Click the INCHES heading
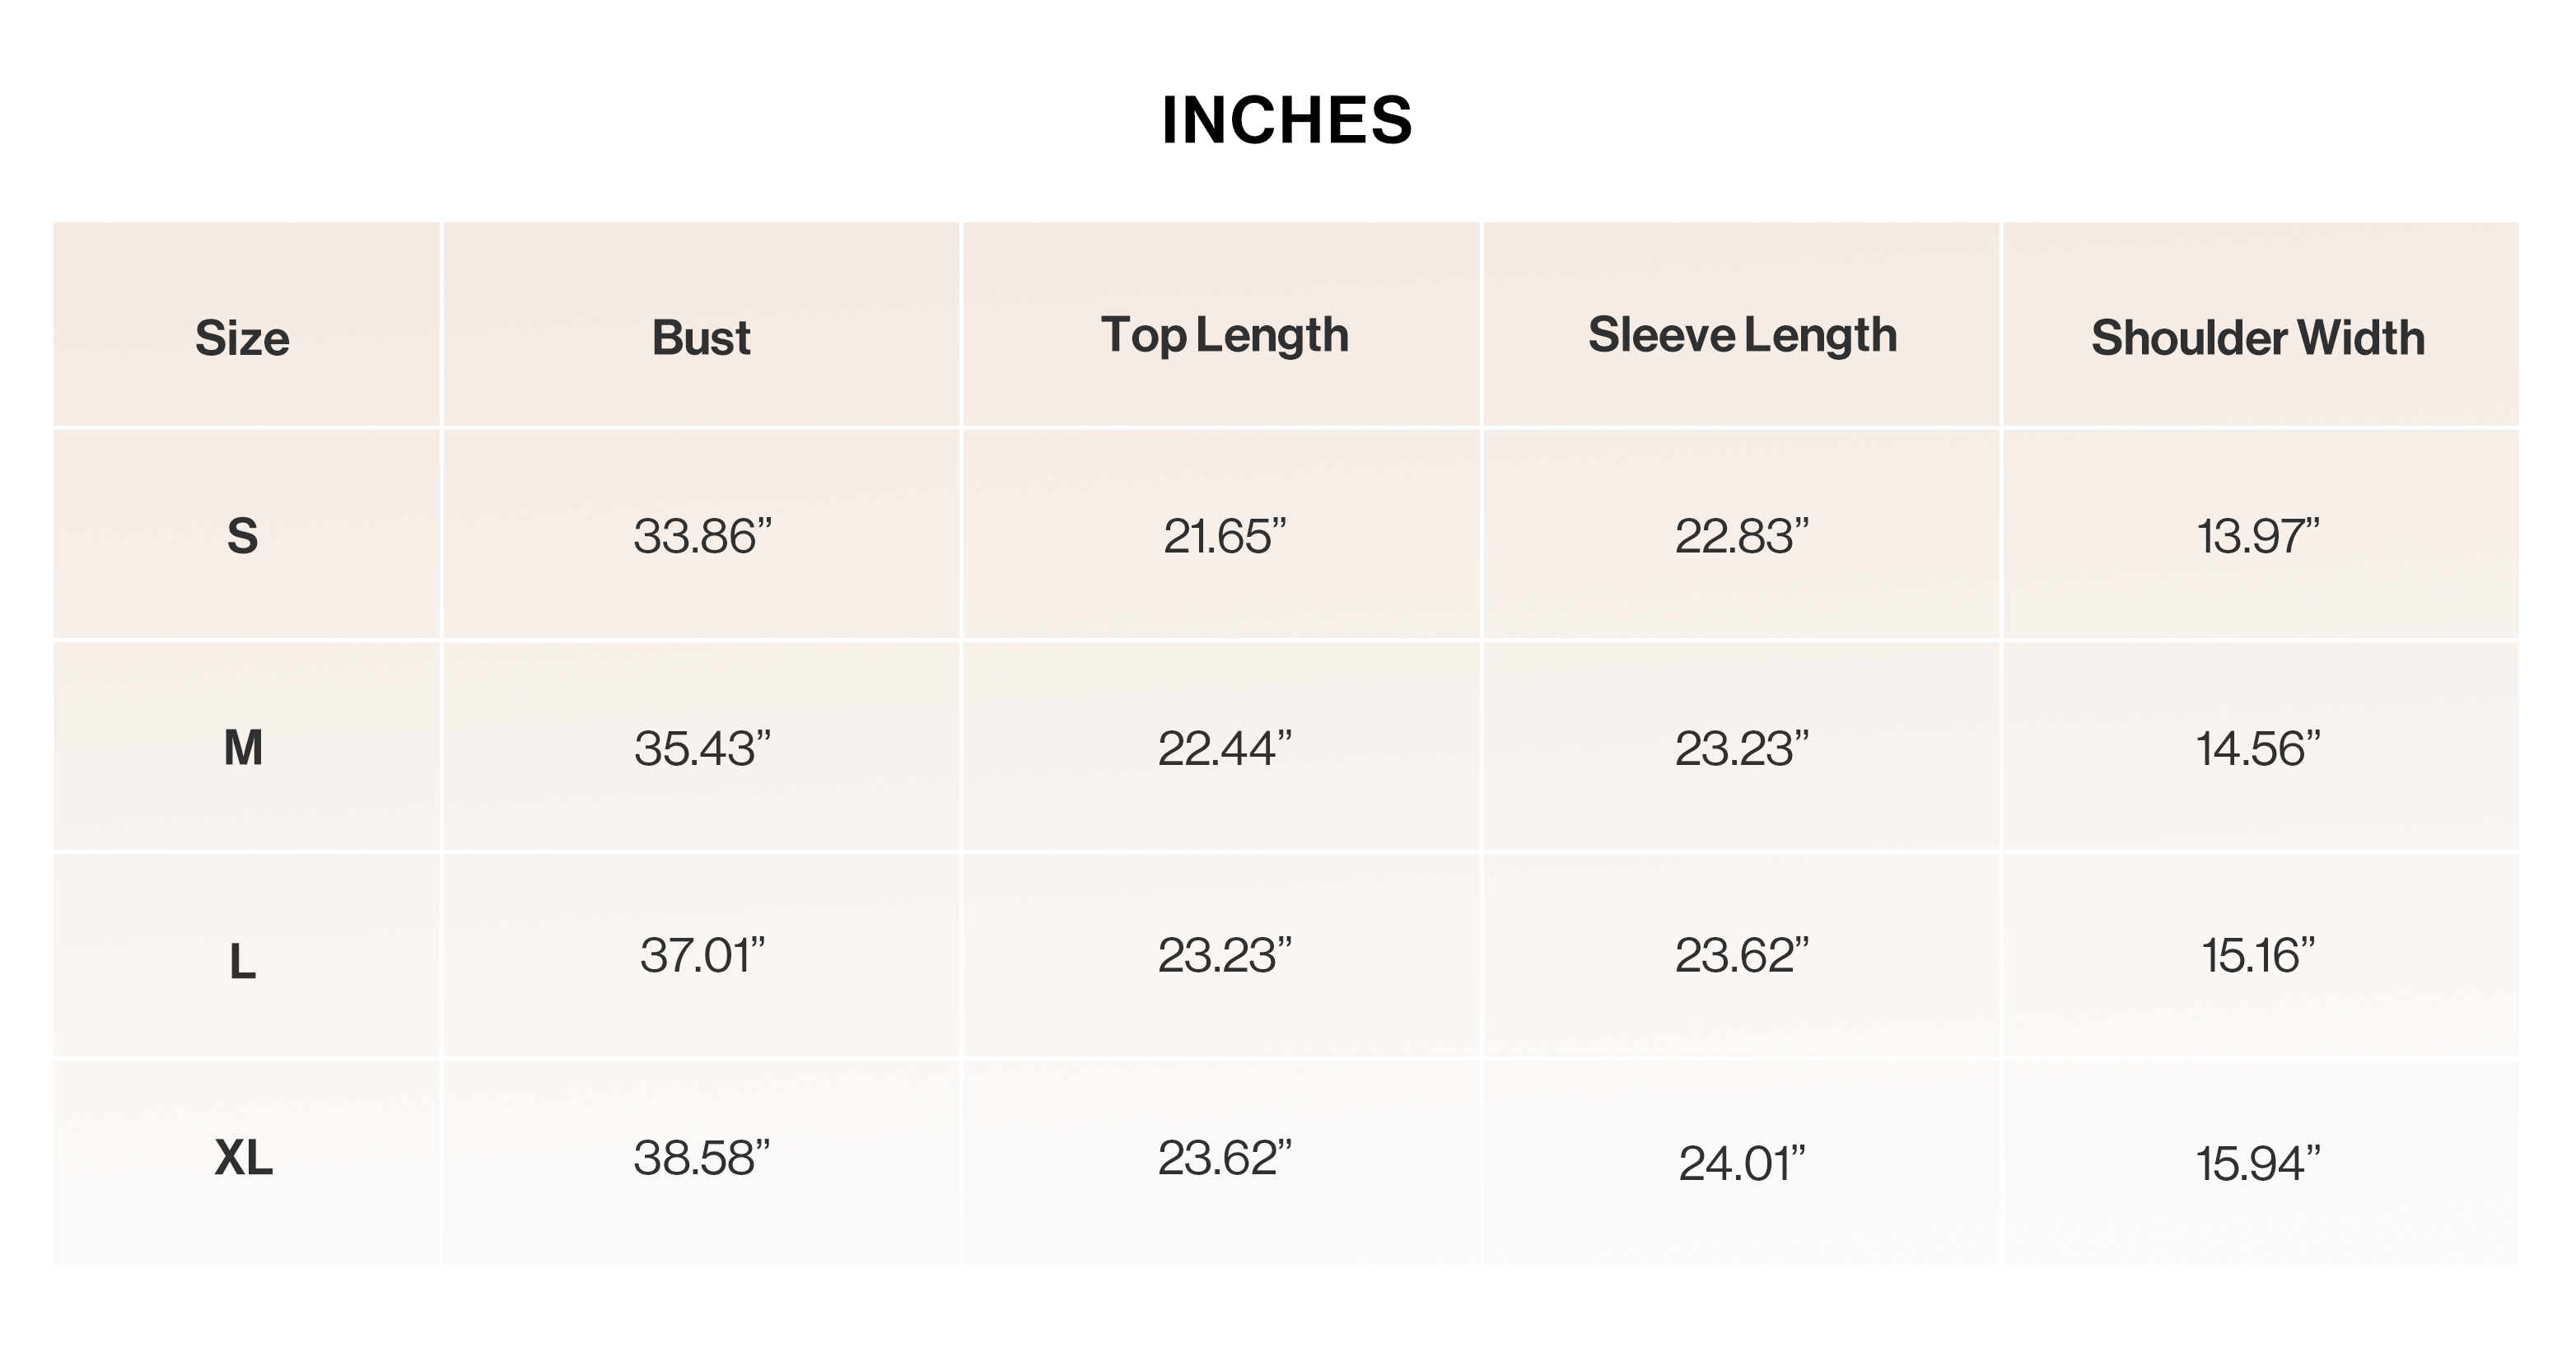2576x1371 pixels. [x=1287, y=120]
